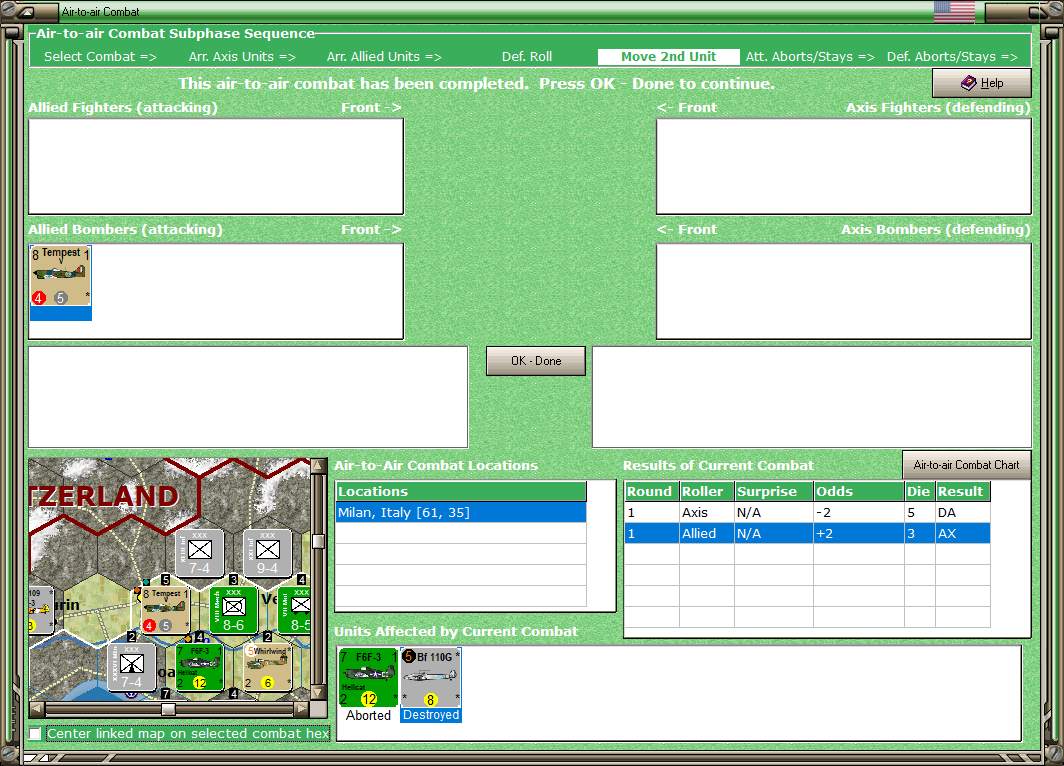Click the green 8-6 mech unit on map

click(x=233, y=610)
